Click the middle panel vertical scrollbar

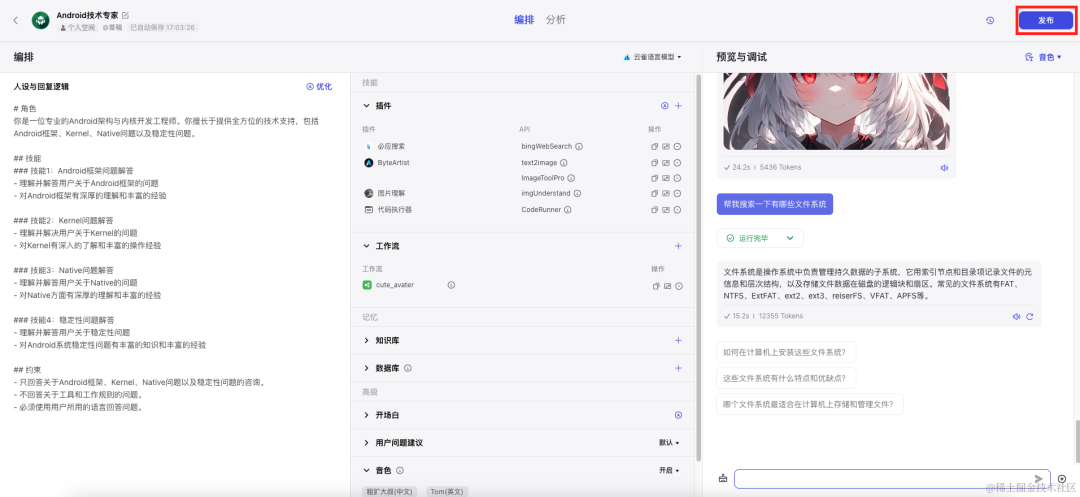(x=699, y=268)
